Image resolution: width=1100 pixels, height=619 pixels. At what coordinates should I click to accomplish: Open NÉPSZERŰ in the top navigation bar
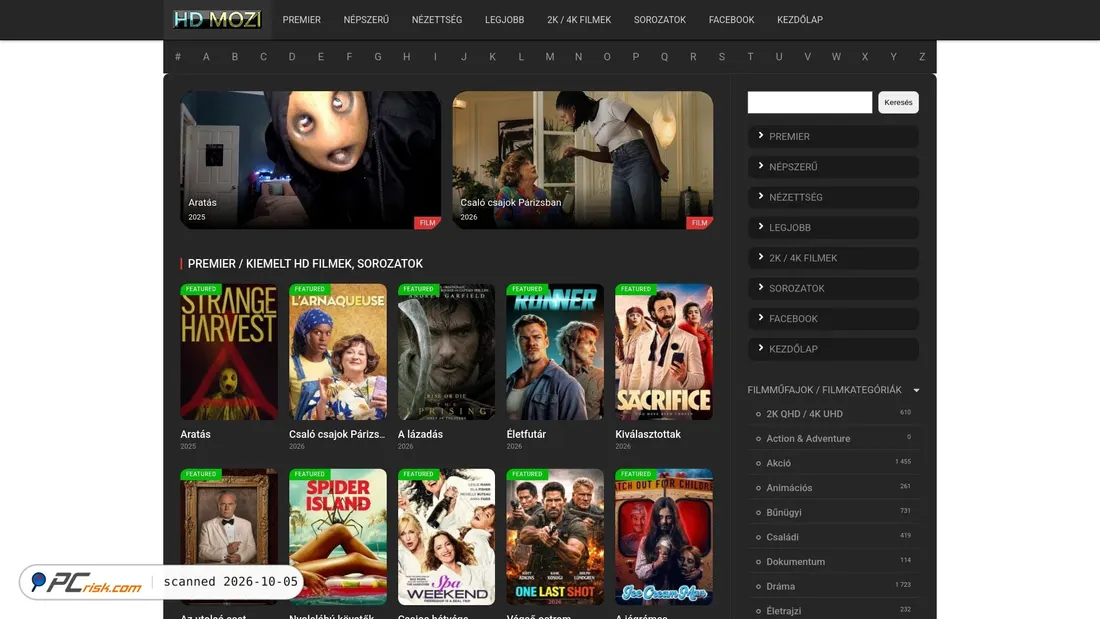(x=366, y=20)
